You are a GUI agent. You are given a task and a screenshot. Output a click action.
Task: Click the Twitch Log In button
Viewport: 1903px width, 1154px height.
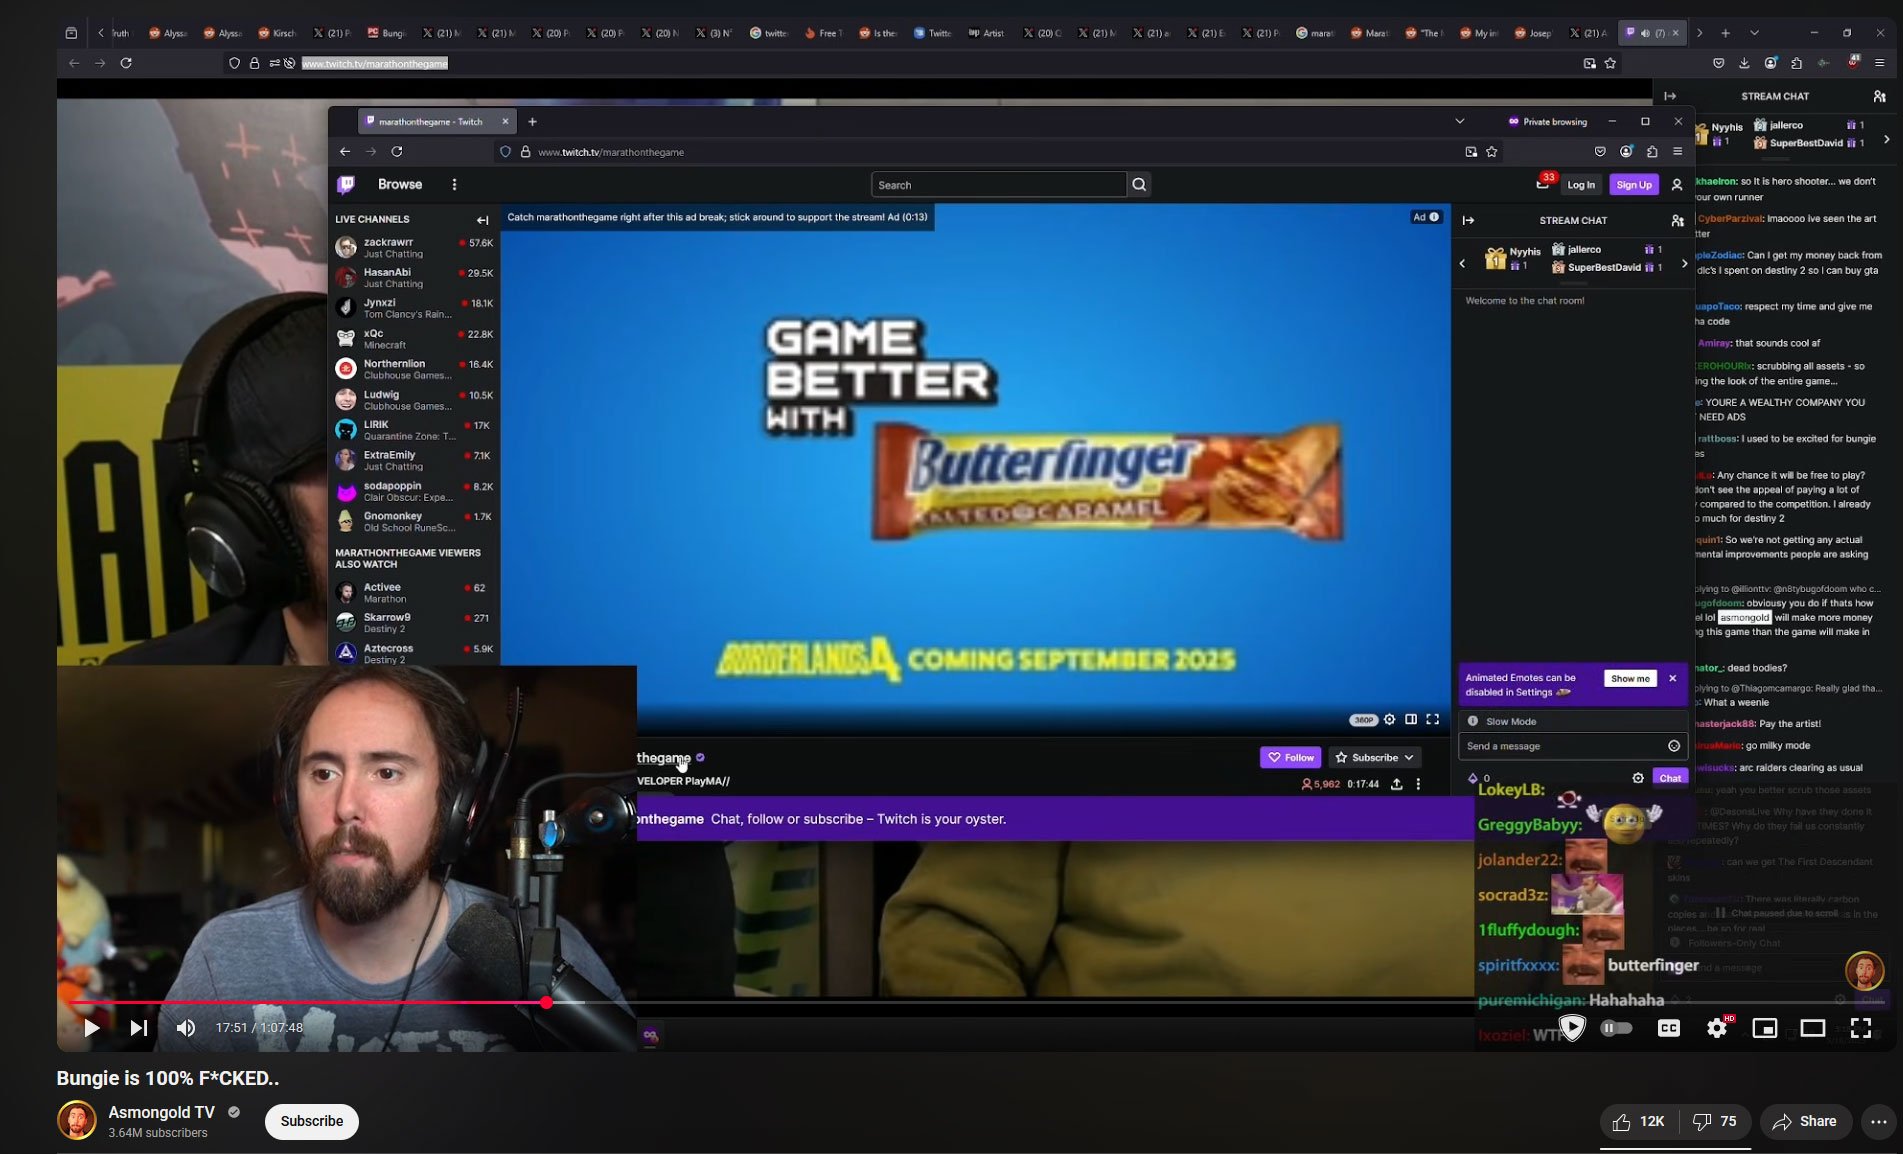(1581, 185)
